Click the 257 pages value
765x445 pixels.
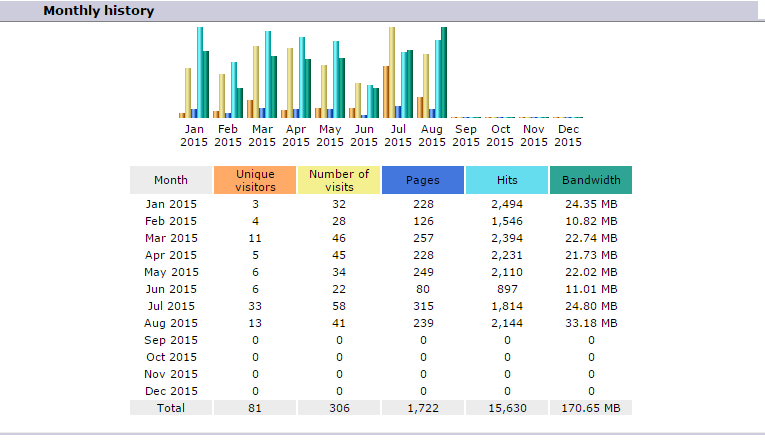pos(423,238)
